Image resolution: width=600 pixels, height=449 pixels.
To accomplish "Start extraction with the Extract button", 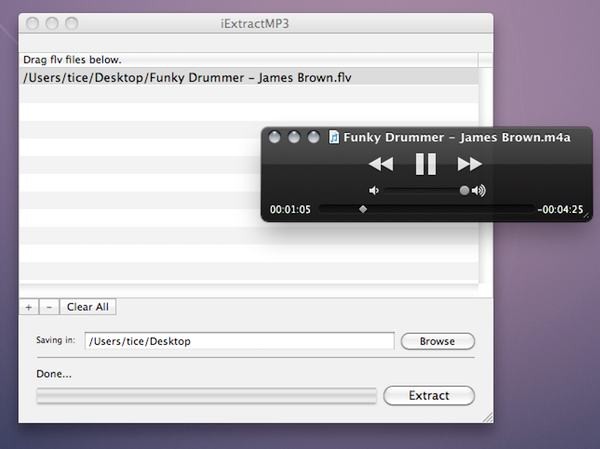I will click(x=429, y=395).
